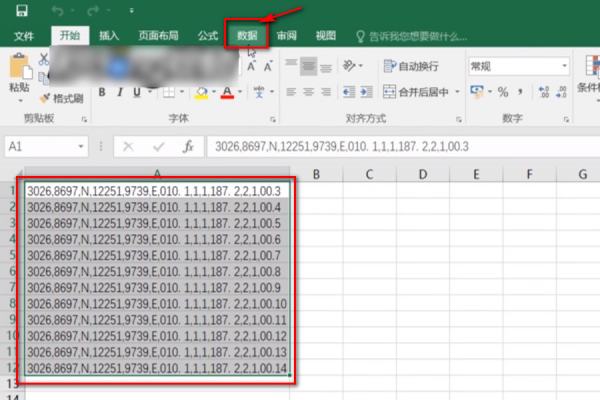600x400 pixels.
Task: Click inside the formula bar text
Action: point(342,147)
